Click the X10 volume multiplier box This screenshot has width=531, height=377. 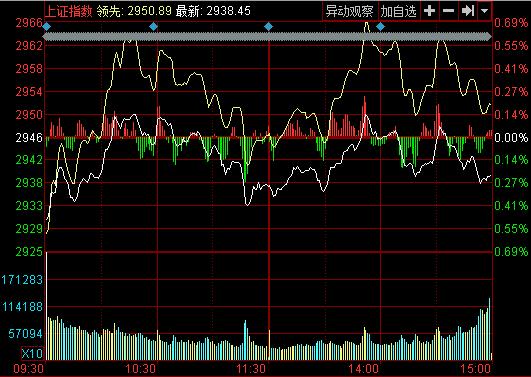coord(32,354)
